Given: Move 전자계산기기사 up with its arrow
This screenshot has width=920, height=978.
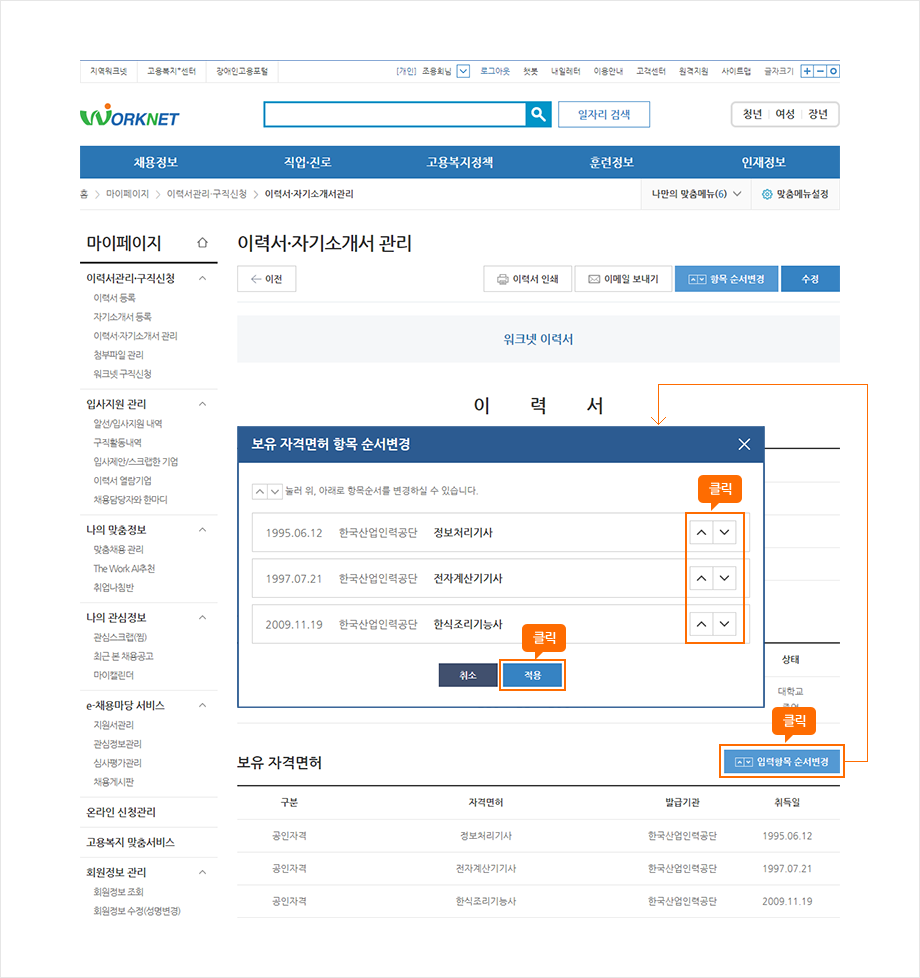Looking at the screenshot, I should [701, 578].
